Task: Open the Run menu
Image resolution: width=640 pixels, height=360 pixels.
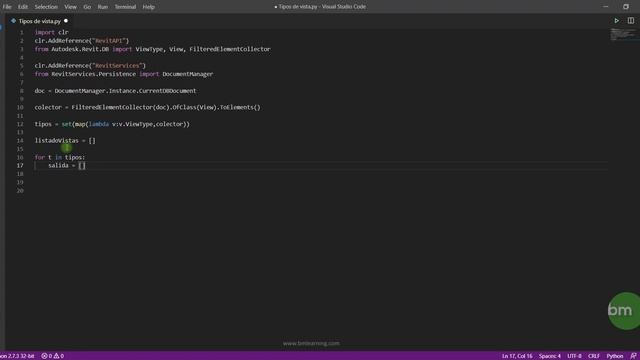Action: [102, 7]
